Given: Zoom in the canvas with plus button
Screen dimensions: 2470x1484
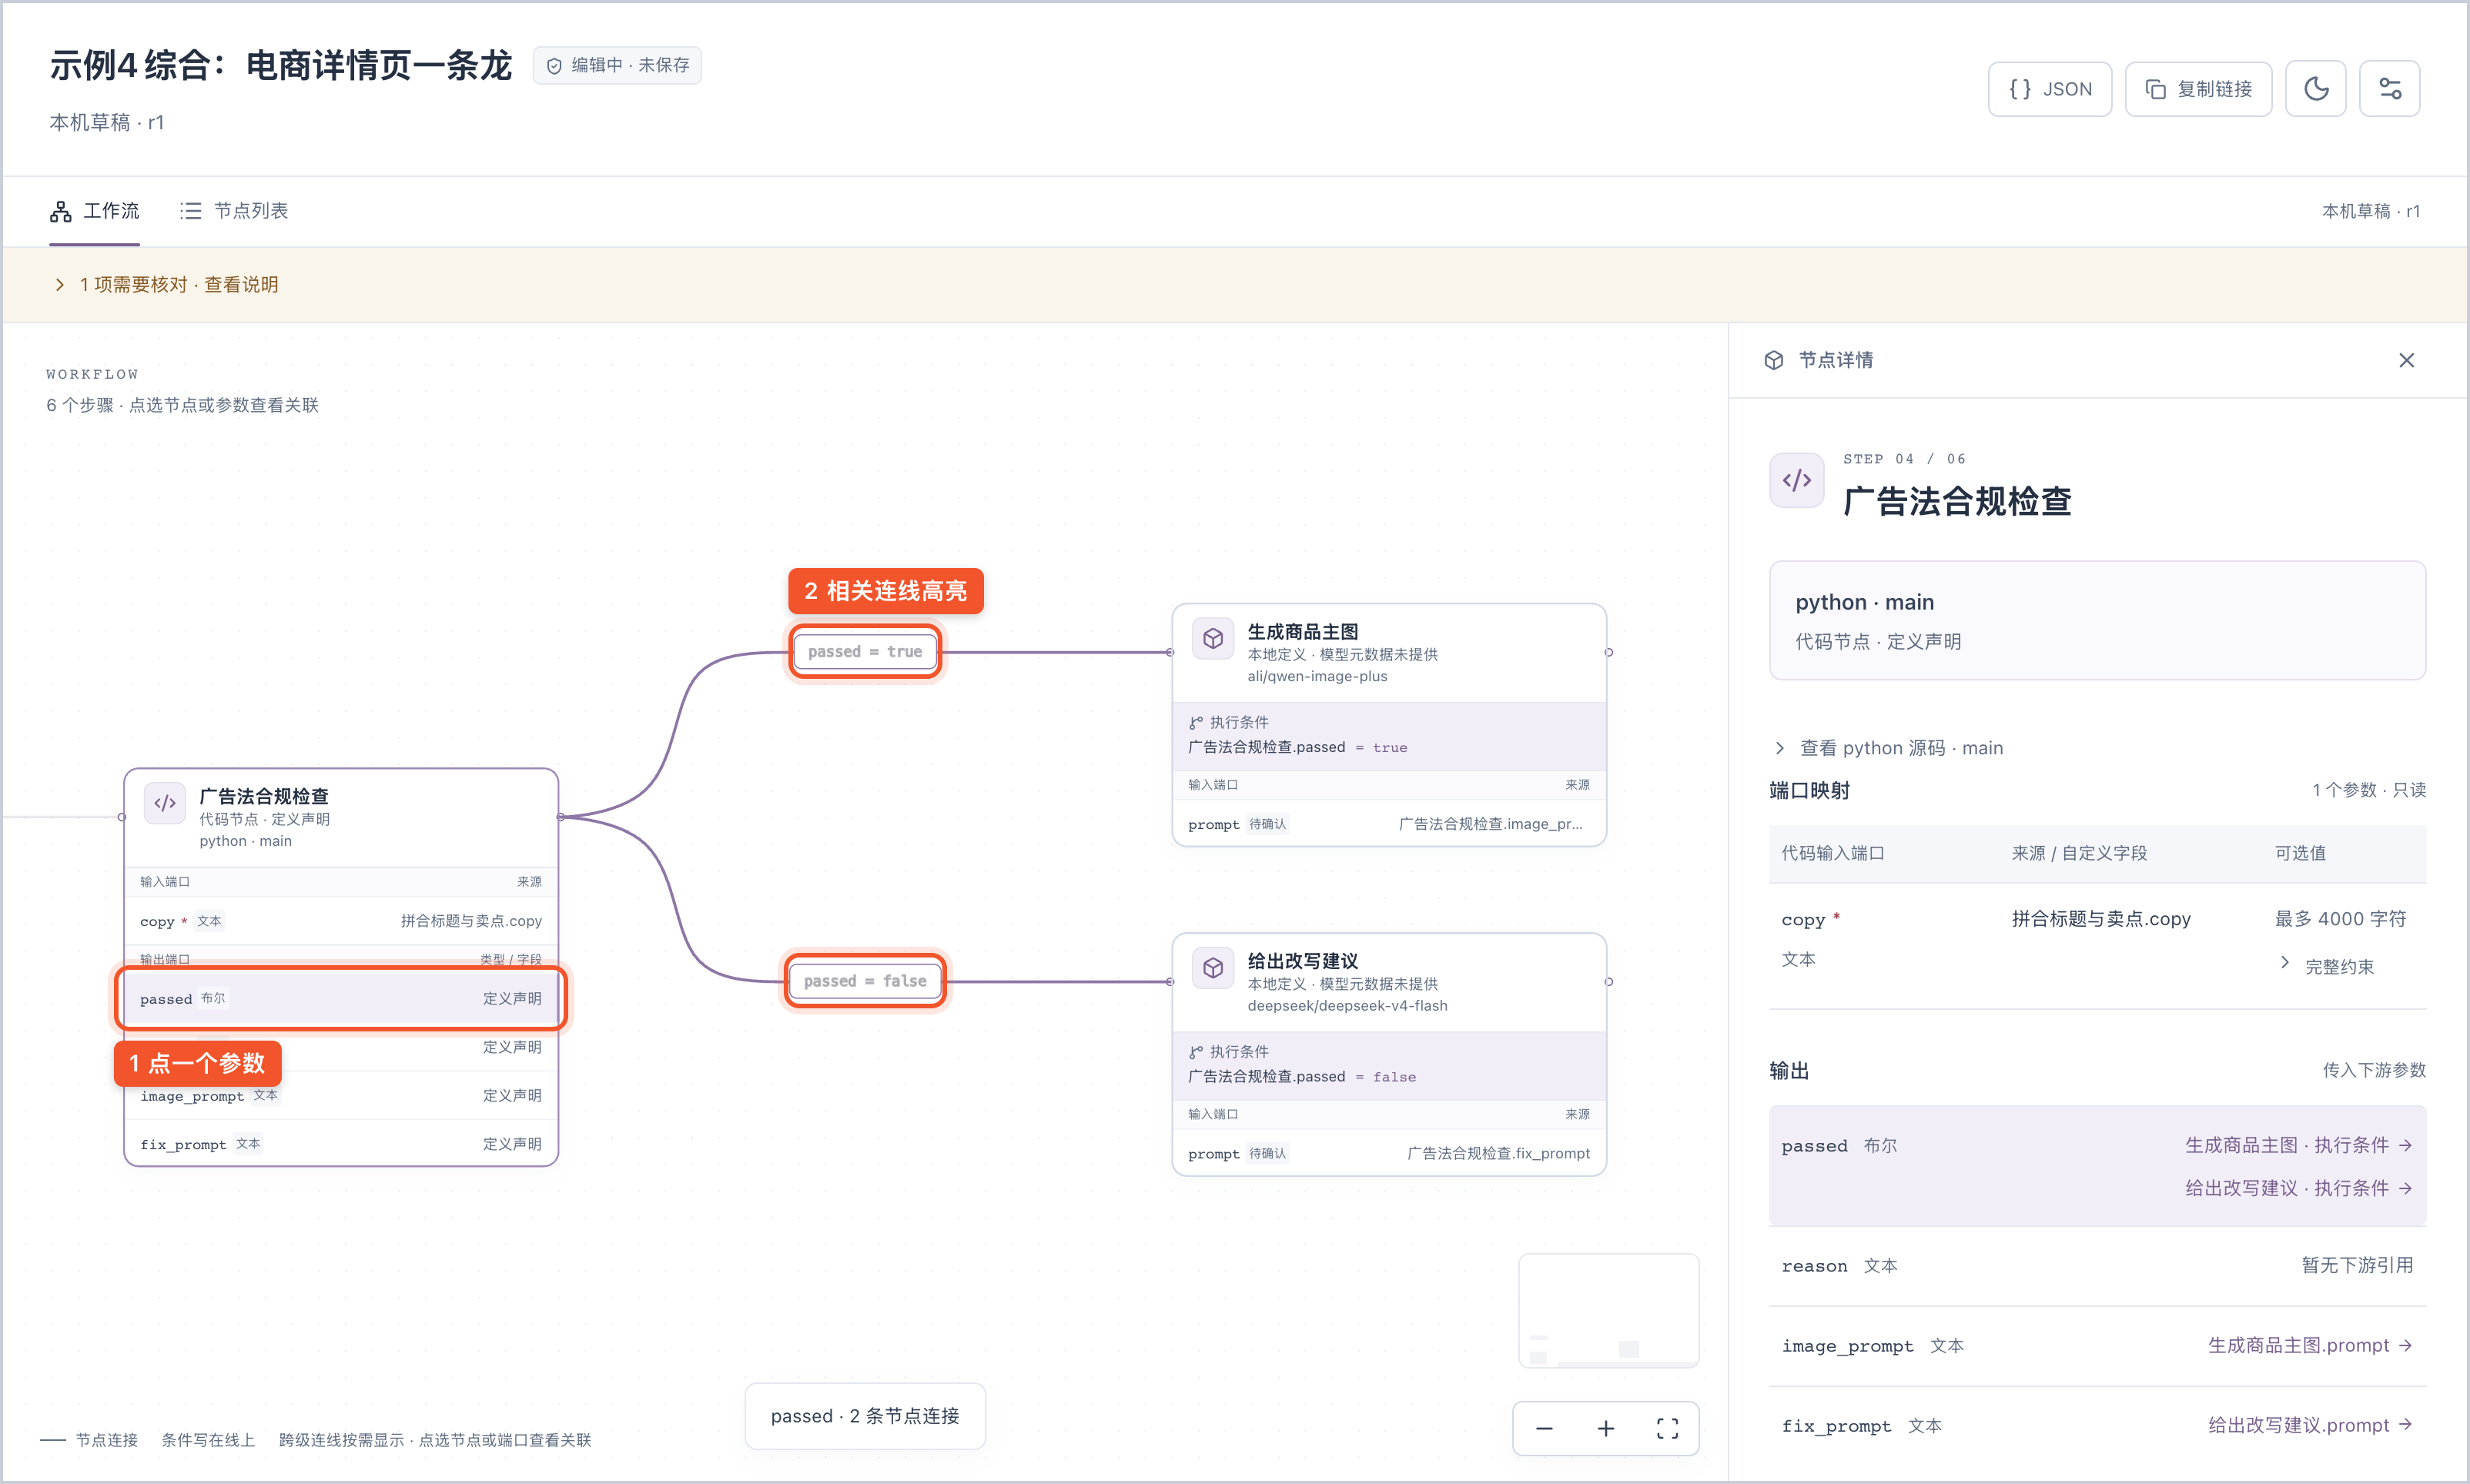Looking at the screenshot, I should click(1605, 1428).
